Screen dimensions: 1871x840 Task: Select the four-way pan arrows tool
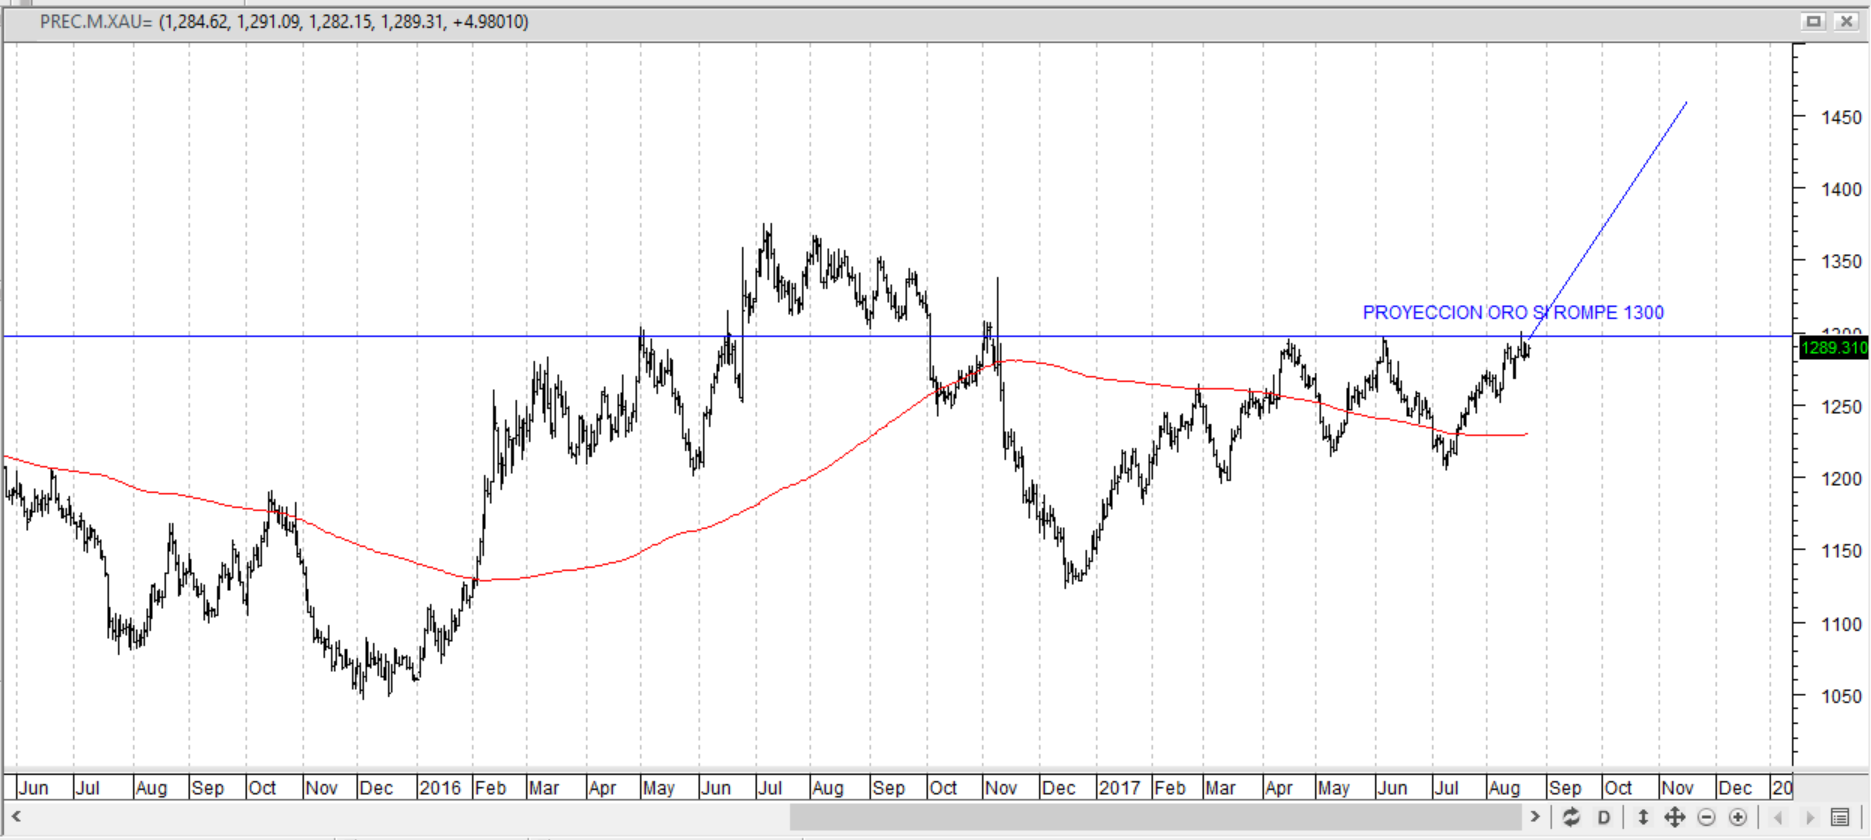point(1674,817)
